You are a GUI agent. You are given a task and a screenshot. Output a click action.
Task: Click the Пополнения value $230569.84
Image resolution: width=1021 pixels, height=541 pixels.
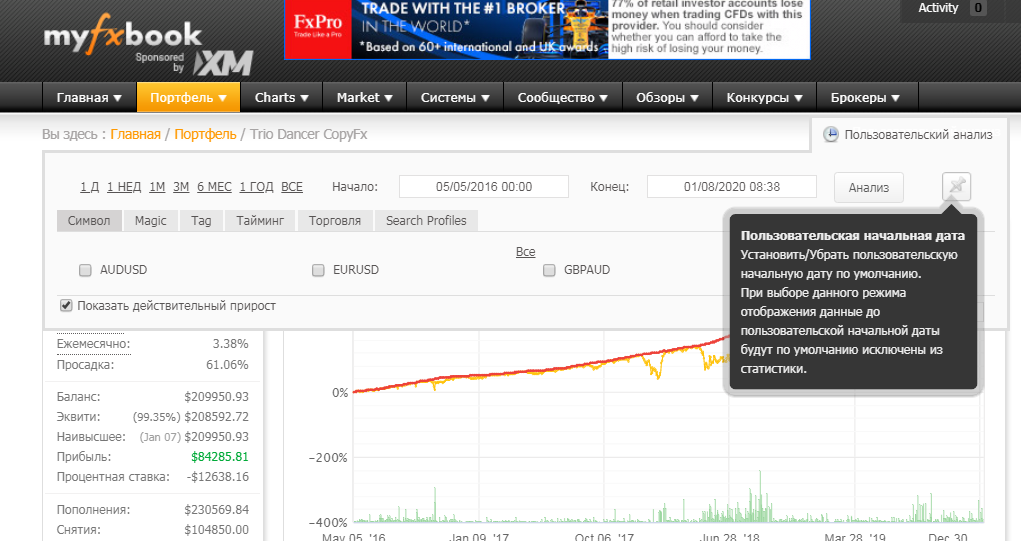(x=216, y=510)
